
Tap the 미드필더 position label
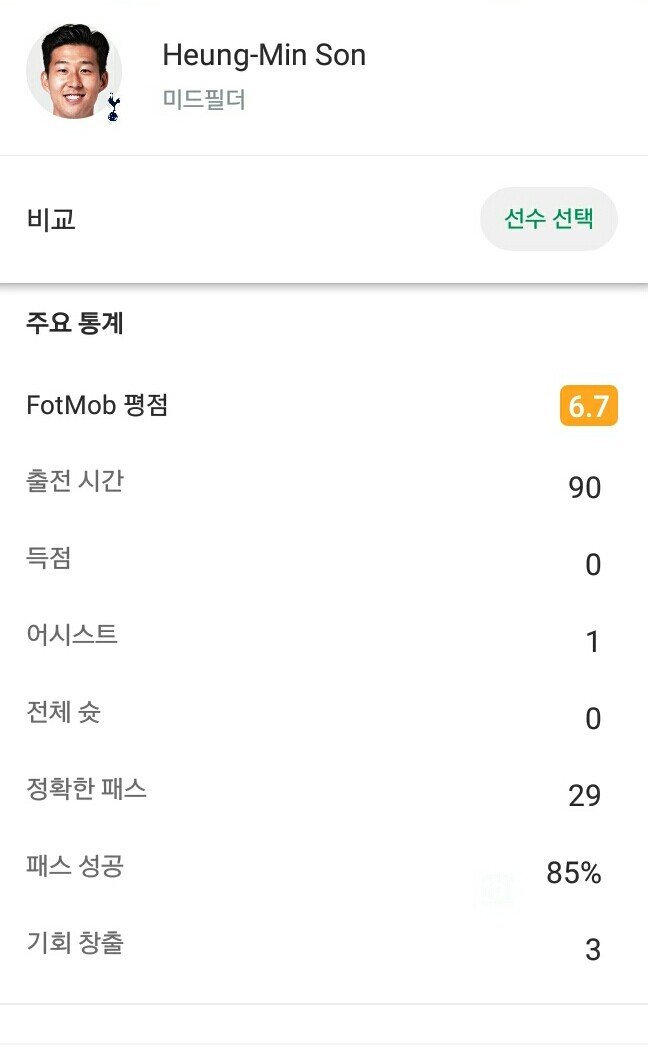(x=204, y=100)
